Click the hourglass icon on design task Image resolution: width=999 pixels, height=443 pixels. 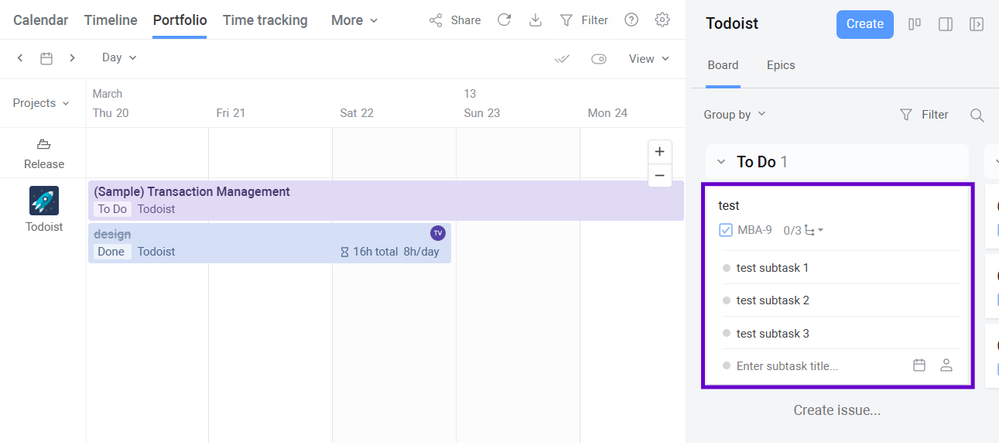click(x=345, y=252)
